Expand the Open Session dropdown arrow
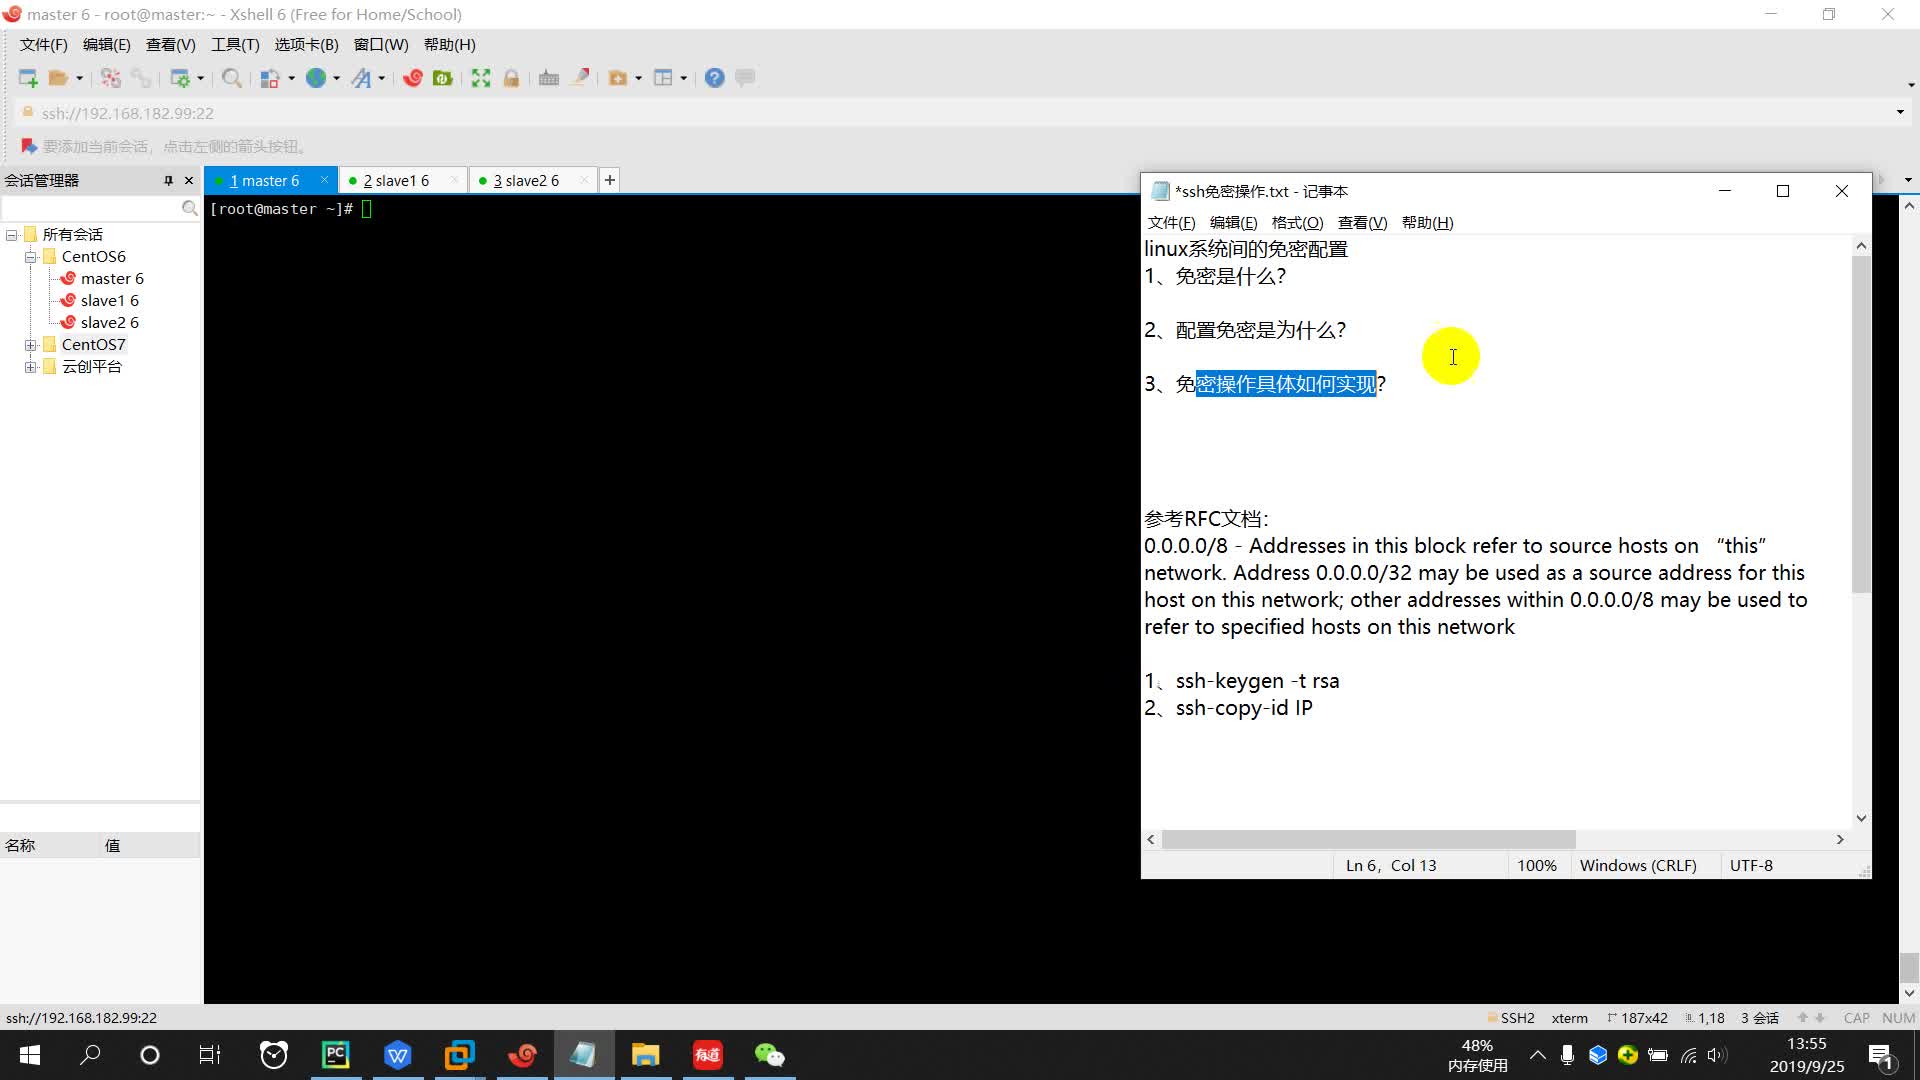Image resolution: width=1920 pixels, height=1080 pixels. click(80, 78)
